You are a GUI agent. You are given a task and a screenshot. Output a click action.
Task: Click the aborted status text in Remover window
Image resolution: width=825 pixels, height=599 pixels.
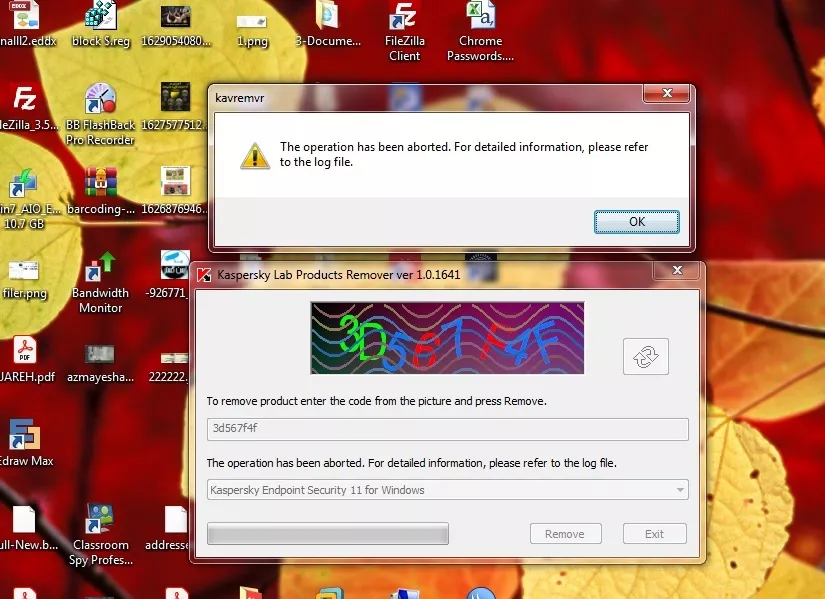pos(411,463)
